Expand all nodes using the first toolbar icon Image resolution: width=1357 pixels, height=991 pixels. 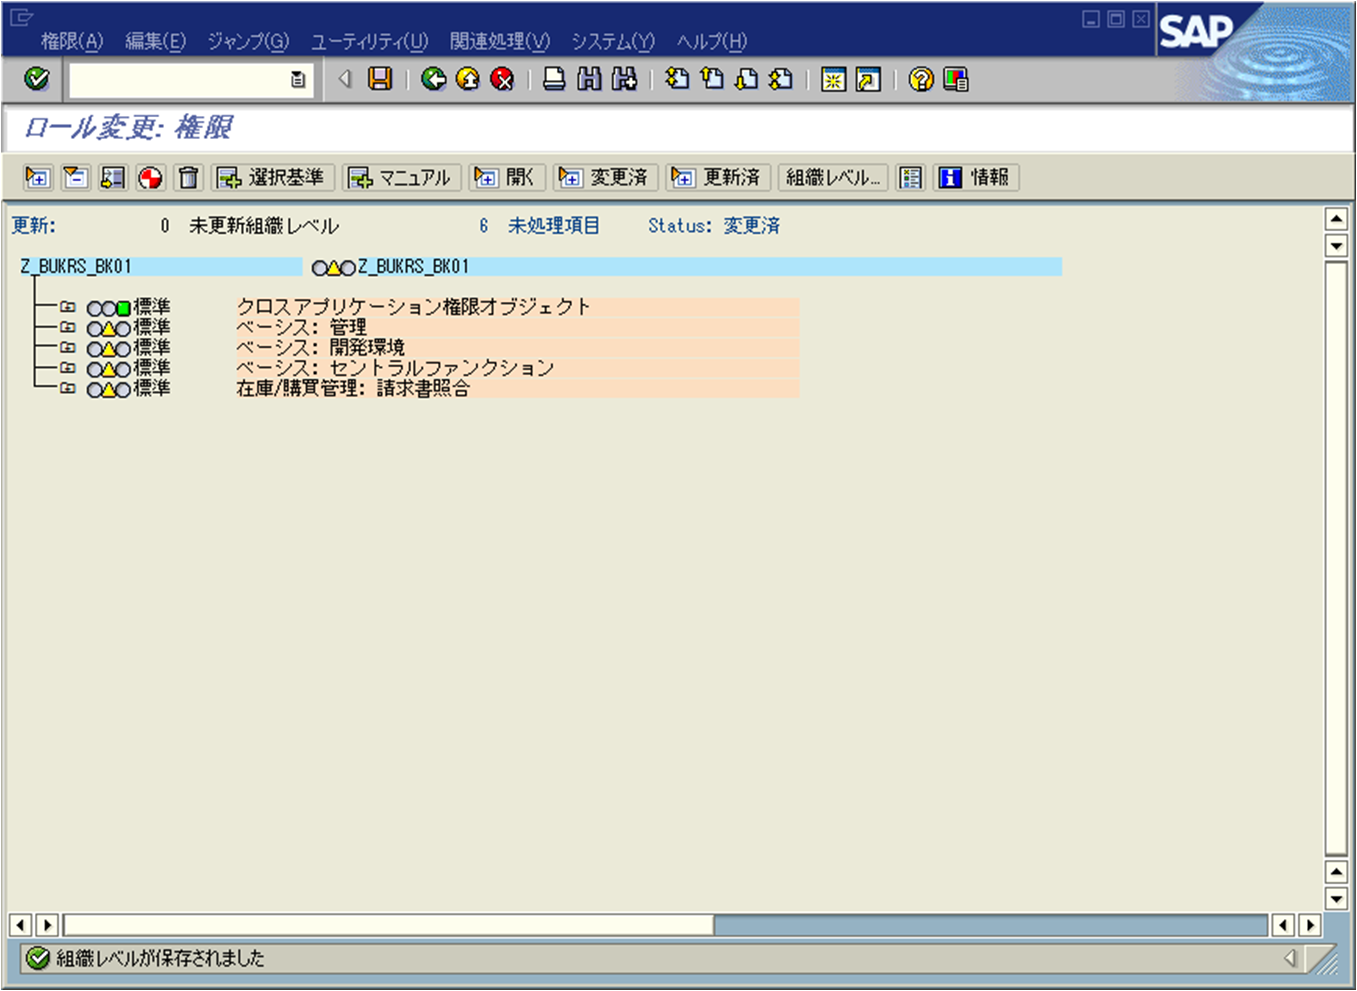click(x=37, y=177)
